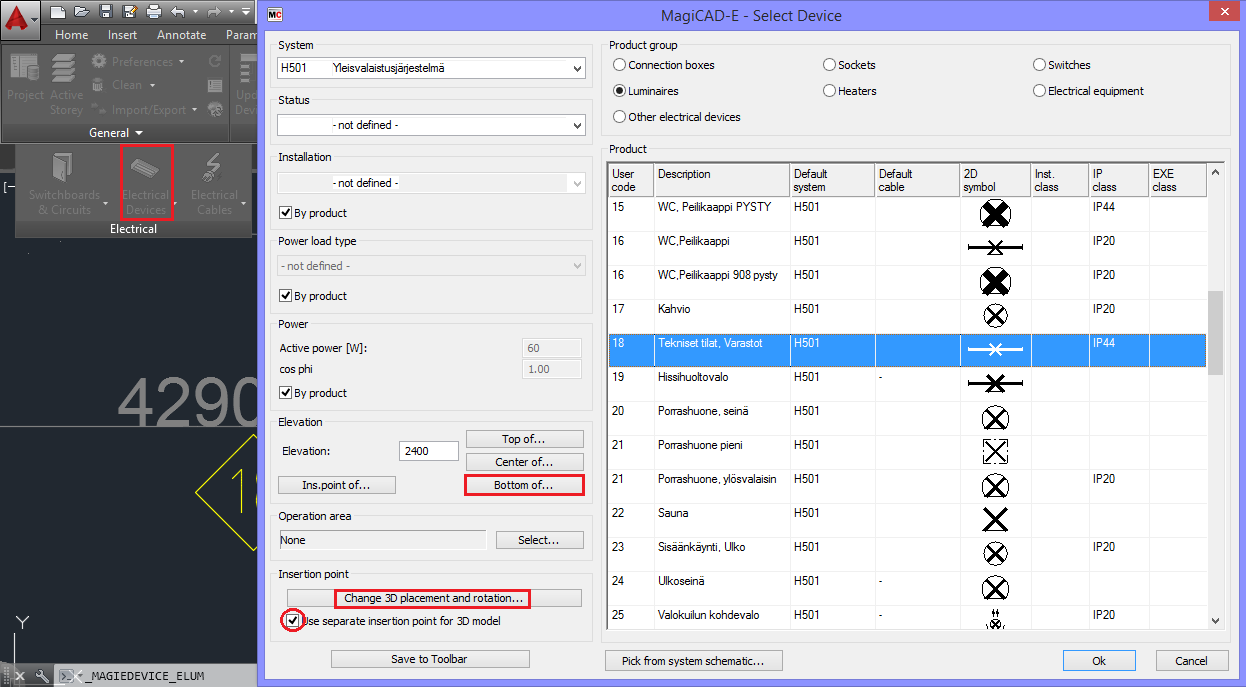The height and width of the screenshot is (687, 1246).
Task: Open the Insert ribbon tab
Action: (123, 35)
